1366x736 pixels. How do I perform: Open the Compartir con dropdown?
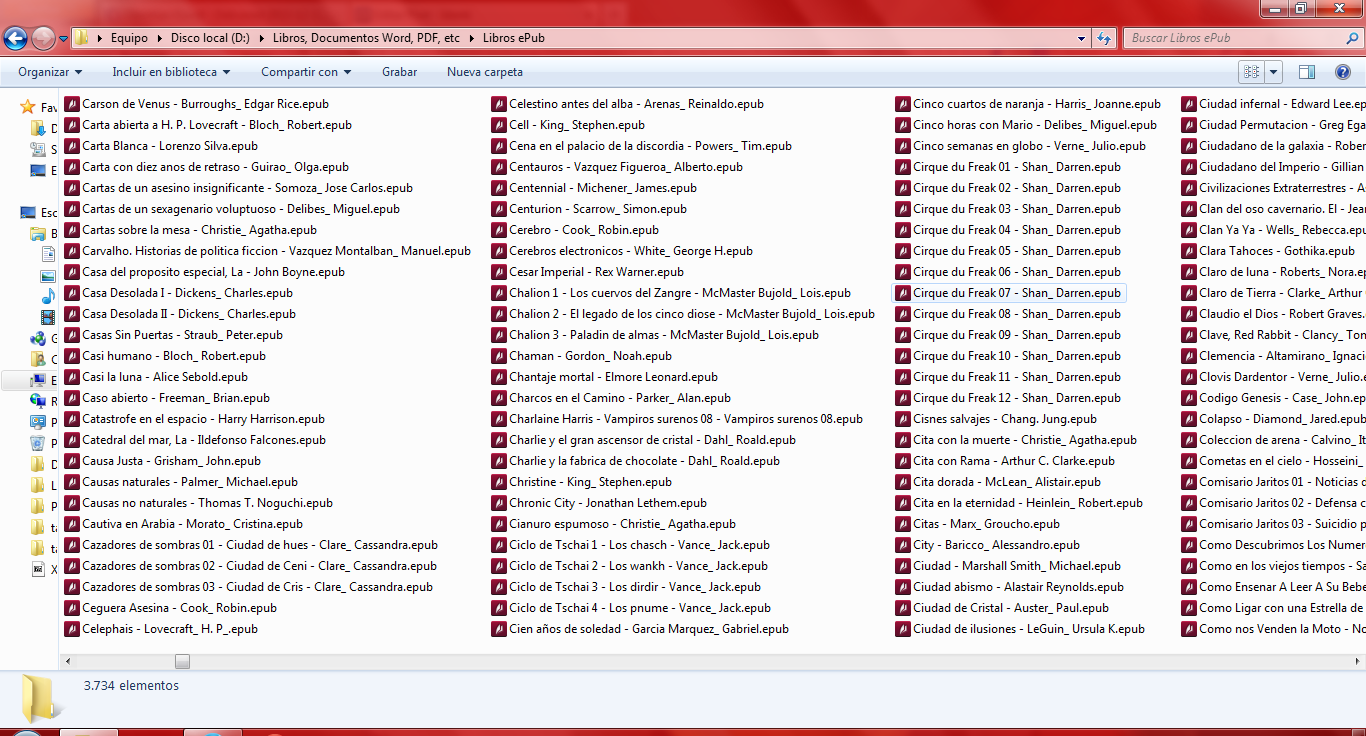click(x=306, y=72)
